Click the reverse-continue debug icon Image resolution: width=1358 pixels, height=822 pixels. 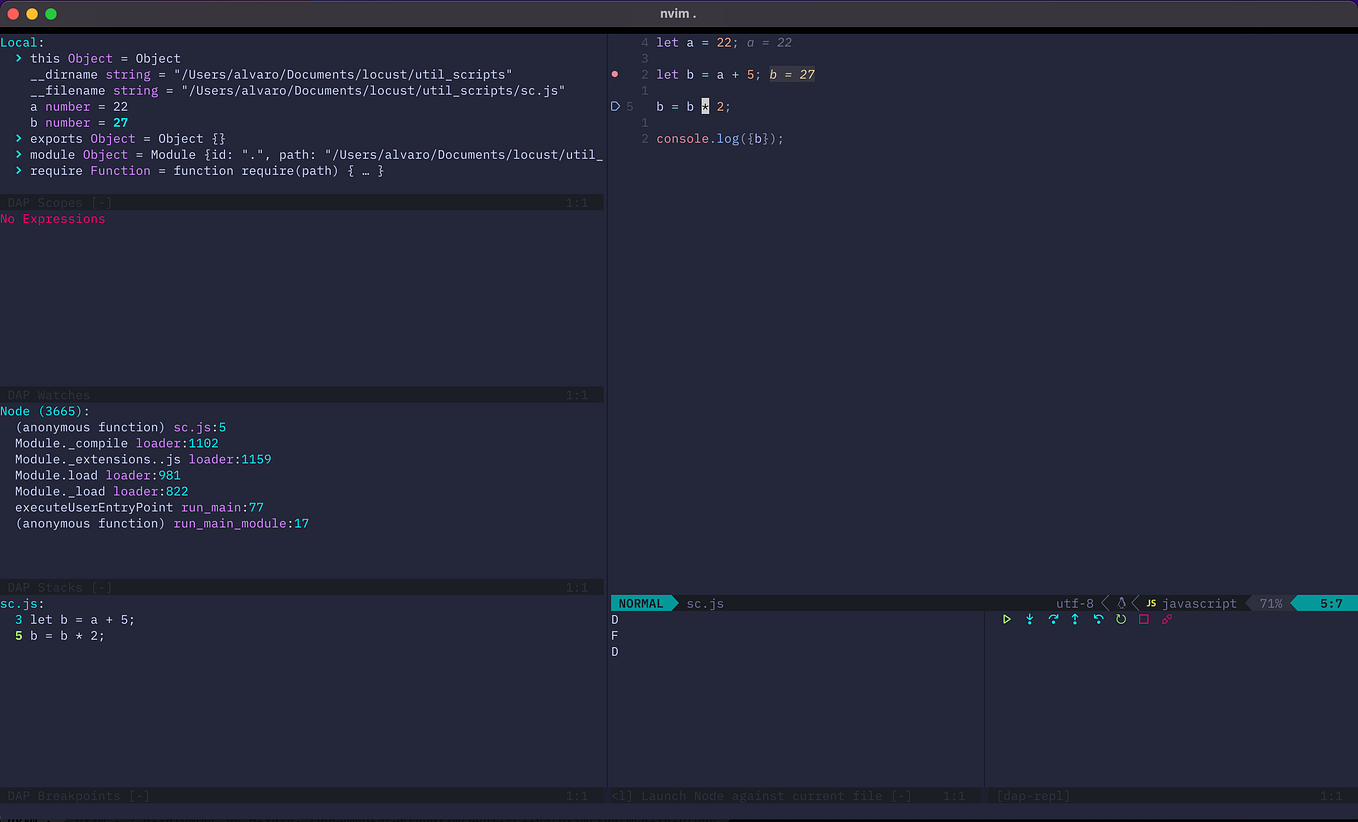point(1097,619)
